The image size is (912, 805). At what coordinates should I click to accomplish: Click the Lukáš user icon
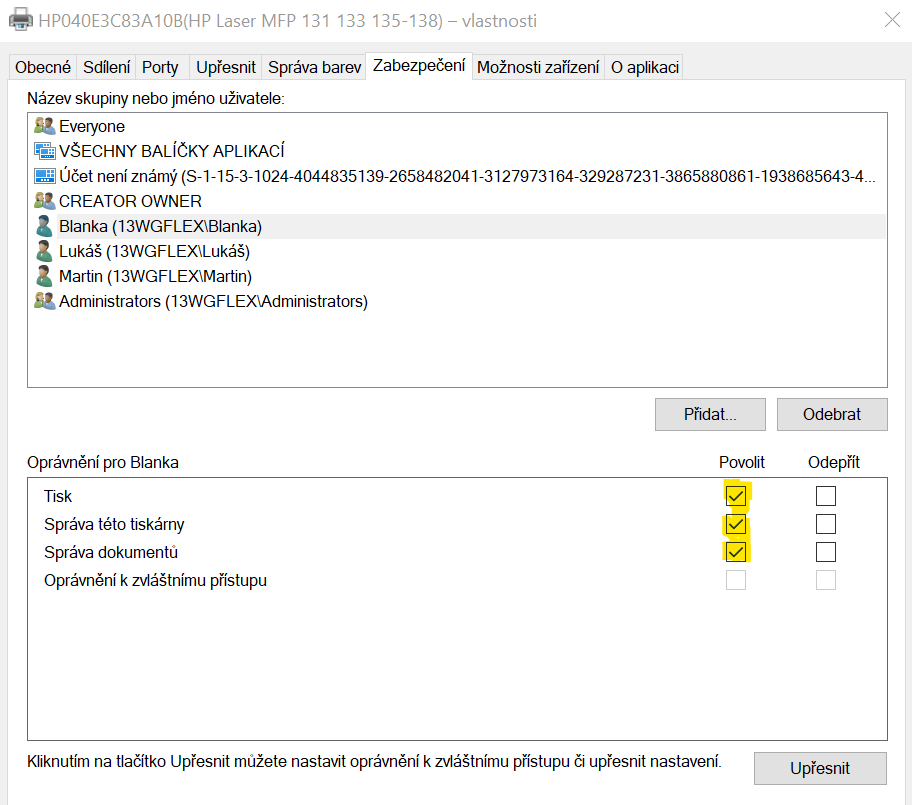point(44,251)
